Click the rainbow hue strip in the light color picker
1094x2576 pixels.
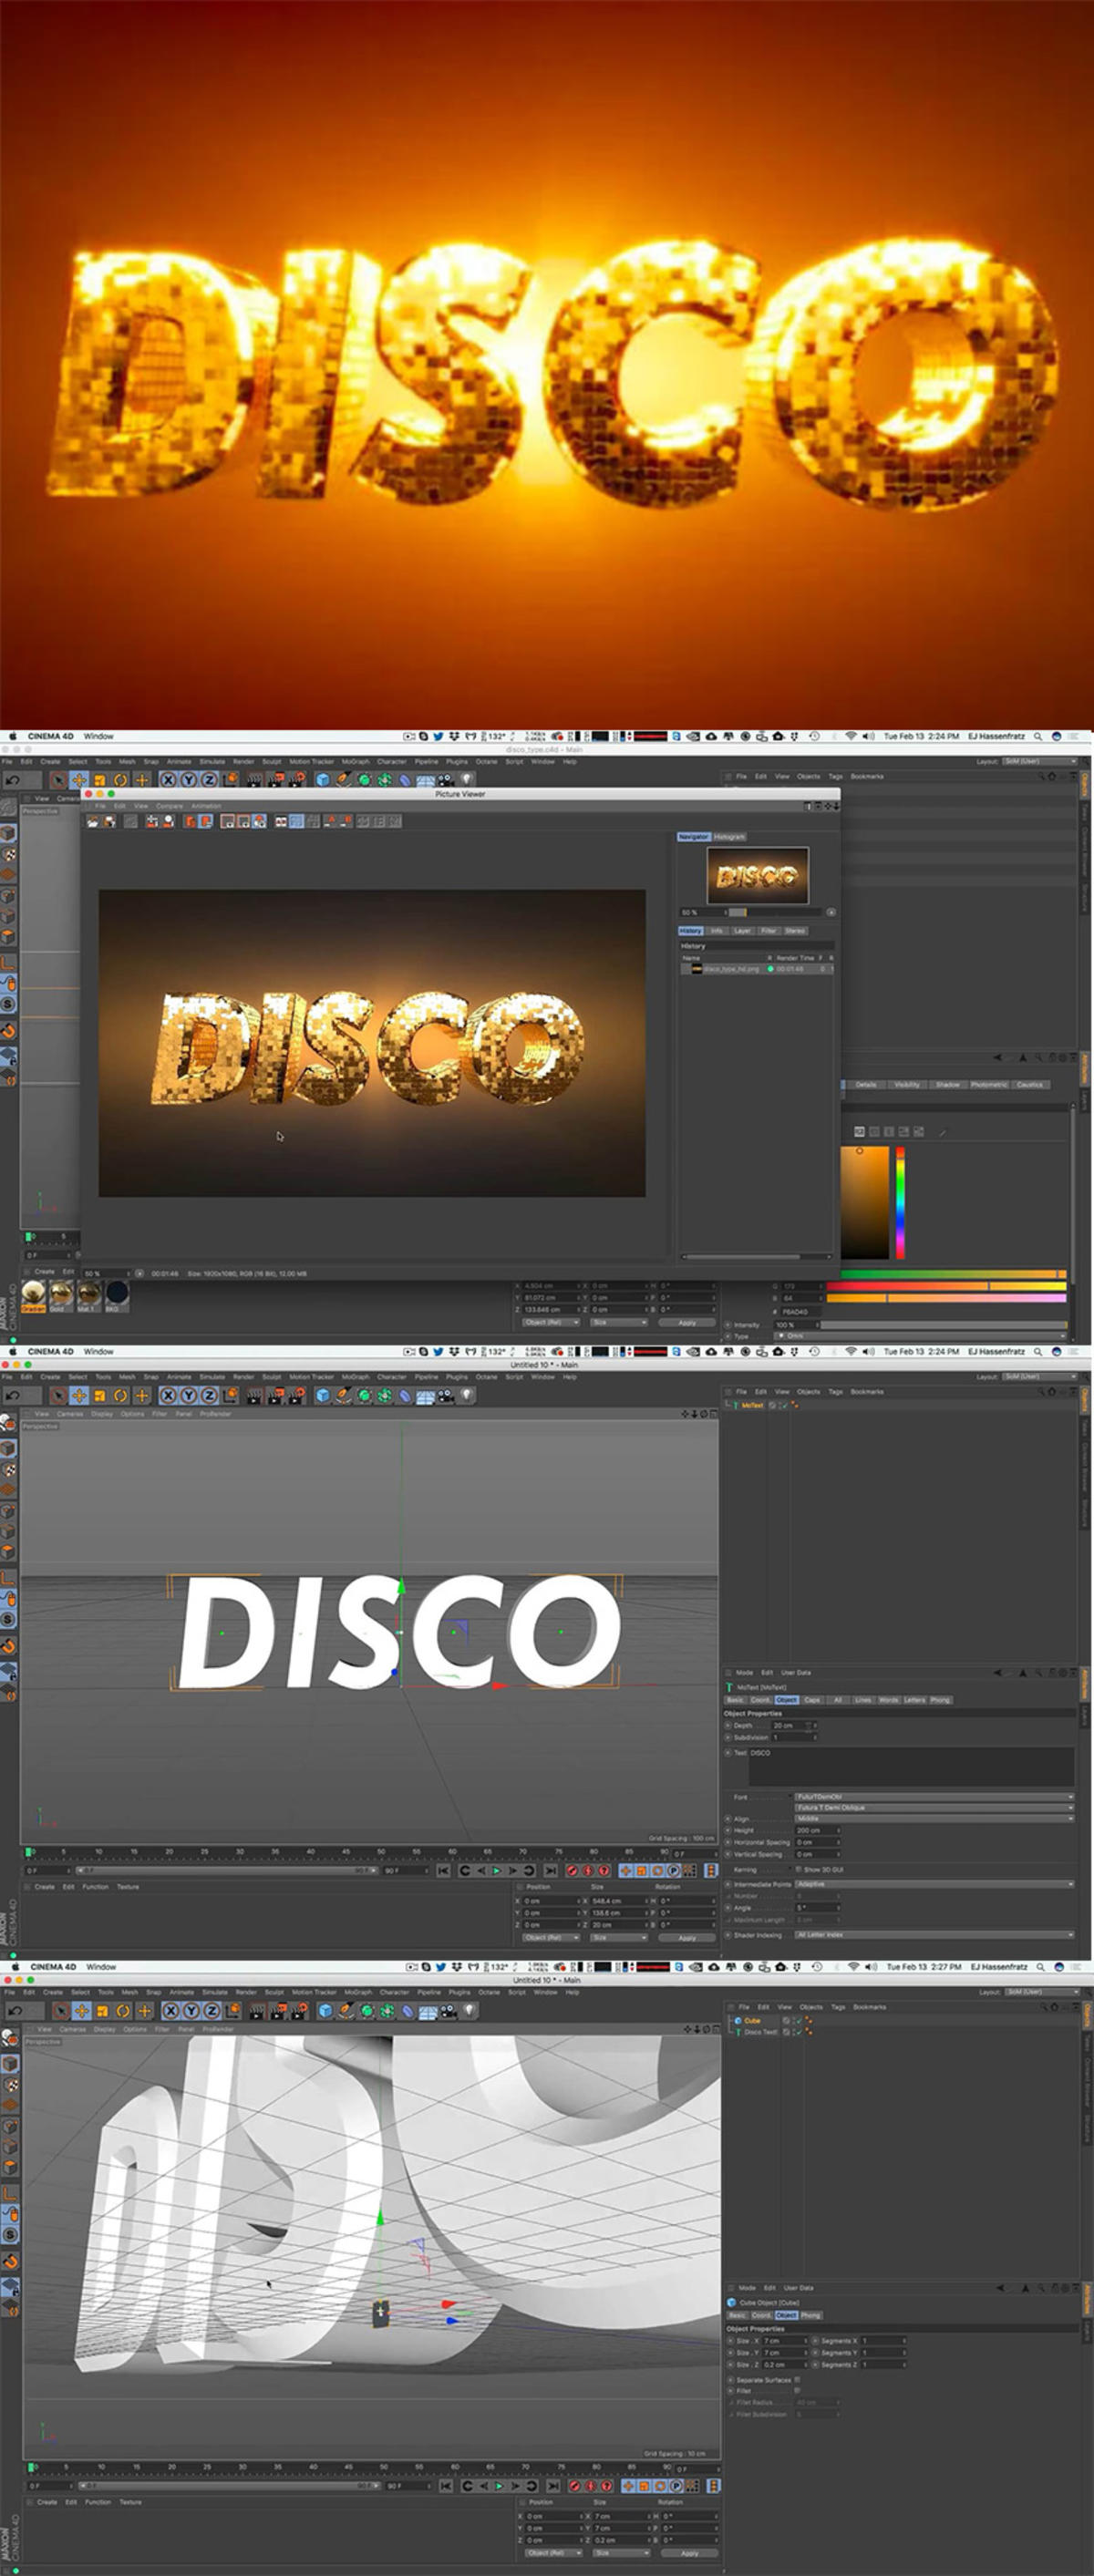click(900, 1202)
